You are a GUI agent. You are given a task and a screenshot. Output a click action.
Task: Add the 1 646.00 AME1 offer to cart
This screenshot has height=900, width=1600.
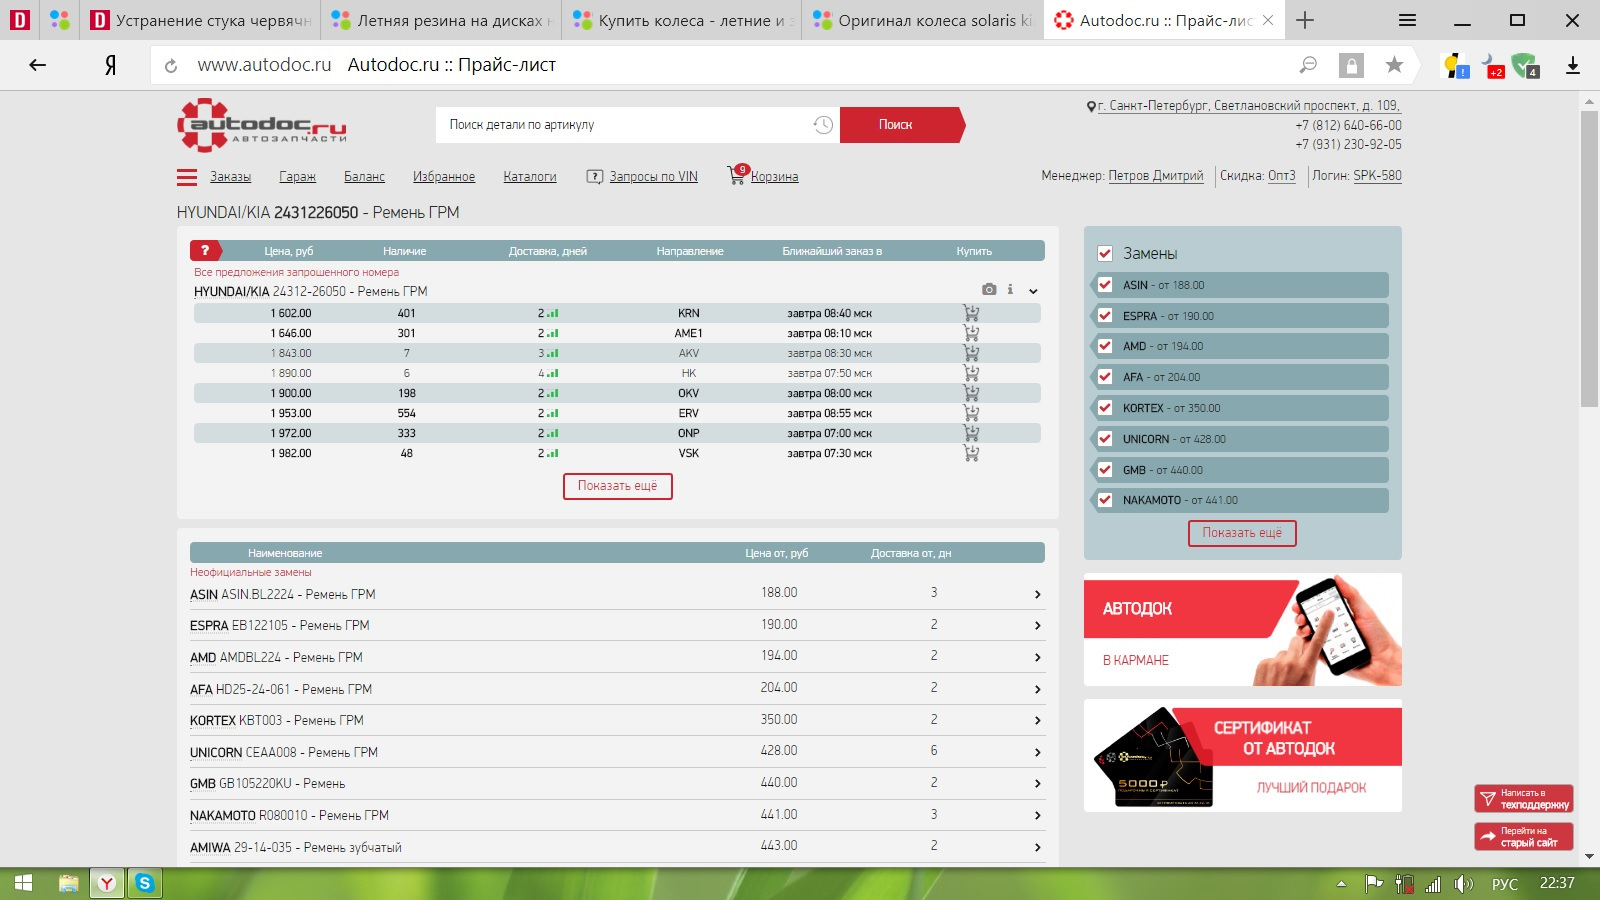point(971,333)
